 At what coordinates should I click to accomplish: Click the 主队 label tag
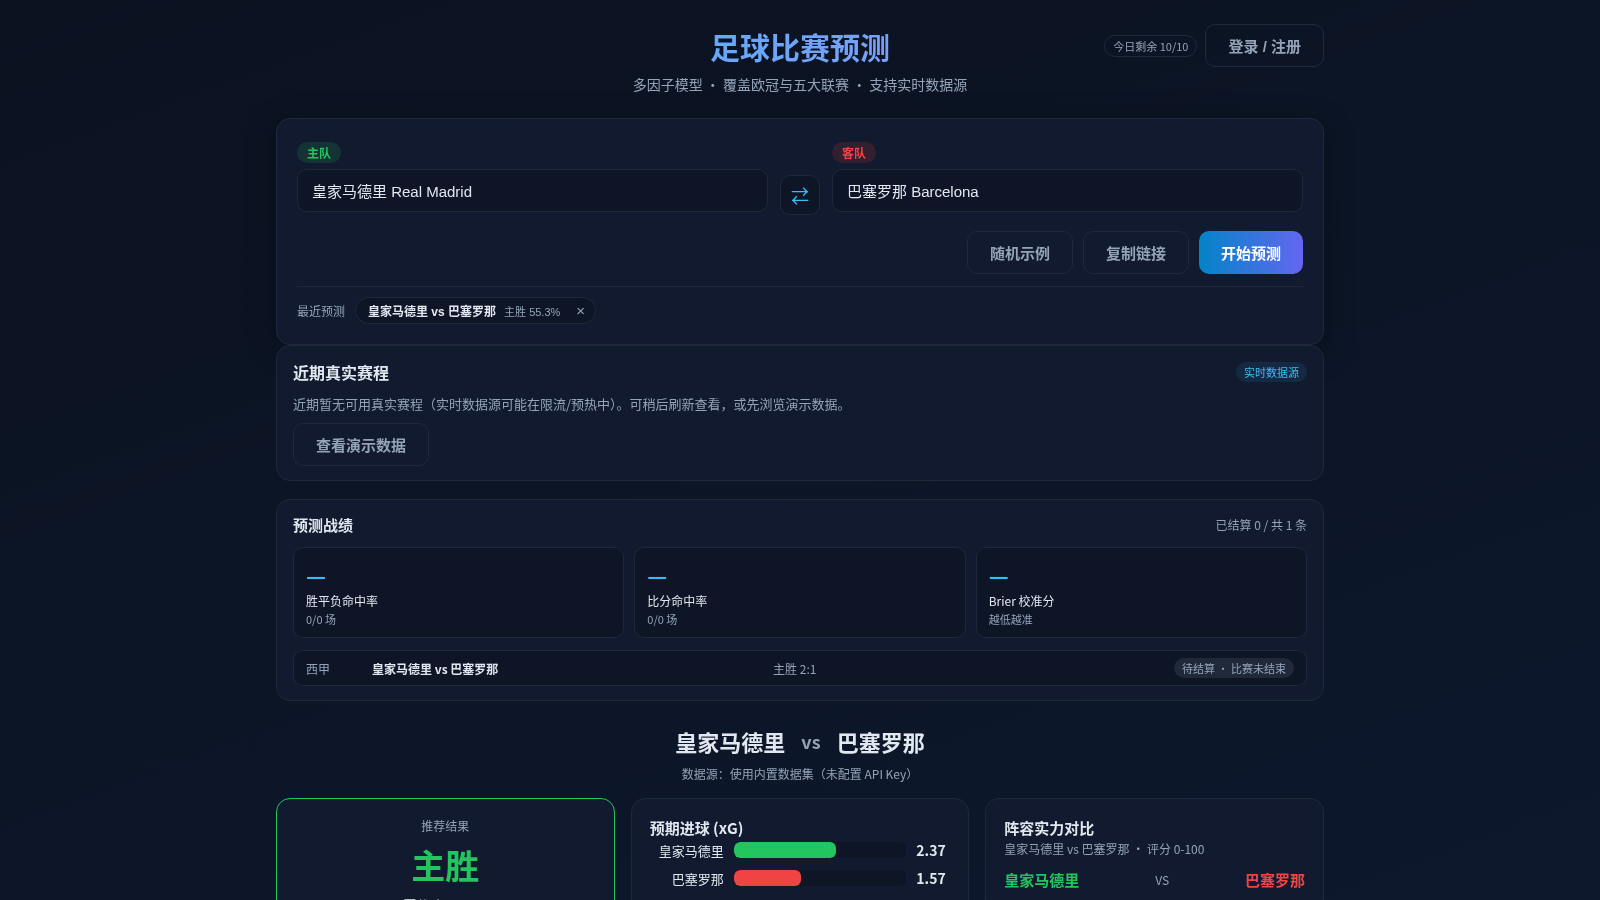[x=319, y=153]
